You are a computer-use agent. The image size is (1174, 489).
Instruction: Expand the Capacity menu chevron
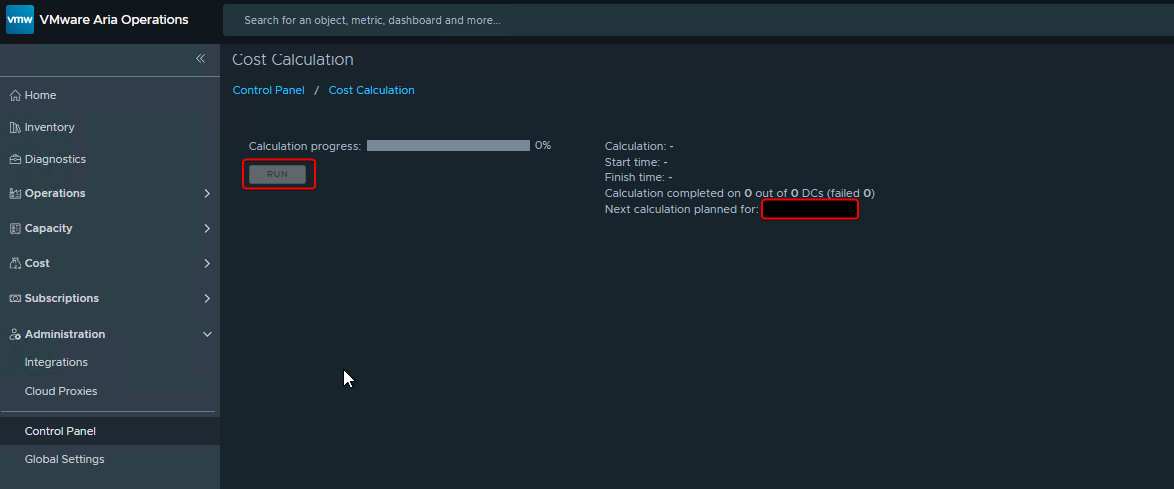coord(207,229)
